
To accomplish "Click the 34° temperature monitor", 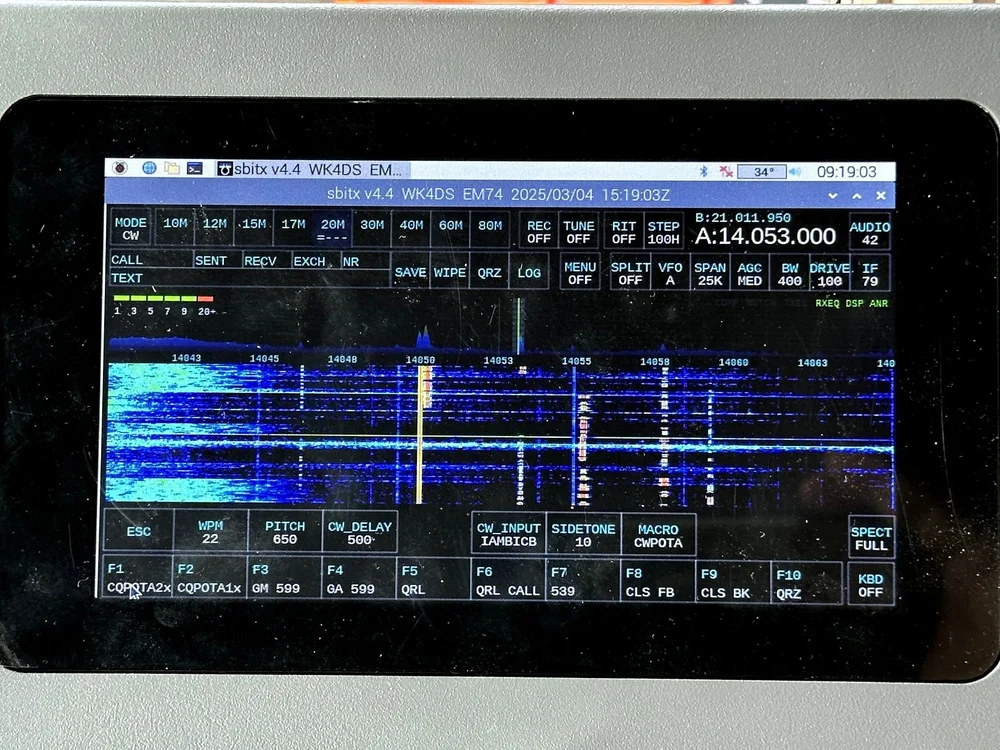I will point(761,172).
